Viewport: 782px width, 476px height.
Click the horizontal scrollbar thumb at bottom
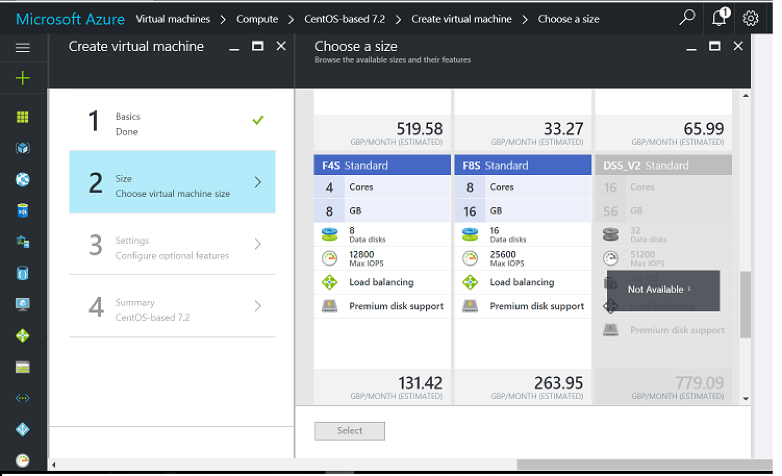644,465
